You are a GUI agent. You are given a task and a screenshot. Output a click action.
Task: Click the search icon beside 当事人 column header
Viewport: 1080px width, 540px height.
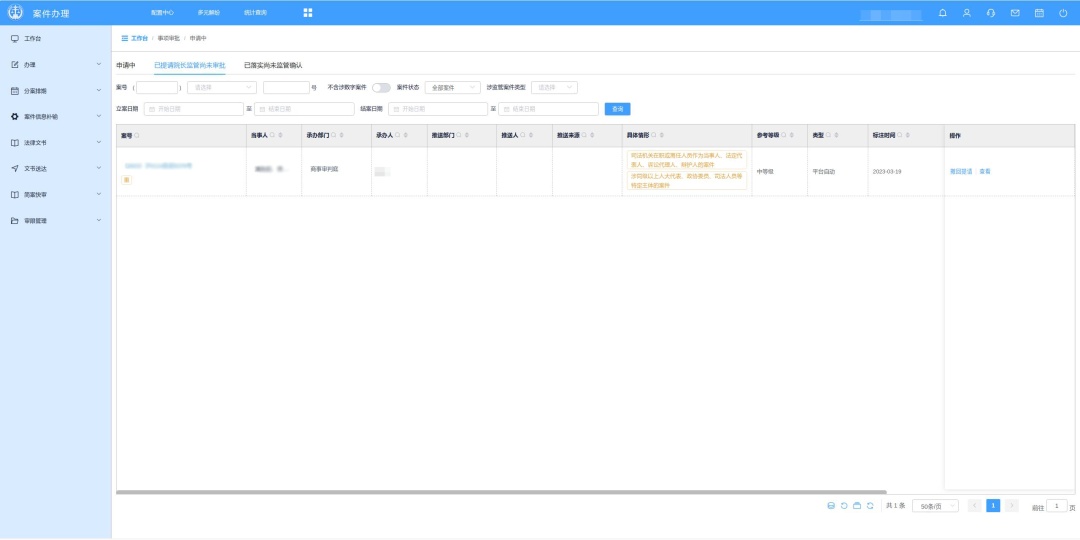pyautogui.click(x=273, y=136)
